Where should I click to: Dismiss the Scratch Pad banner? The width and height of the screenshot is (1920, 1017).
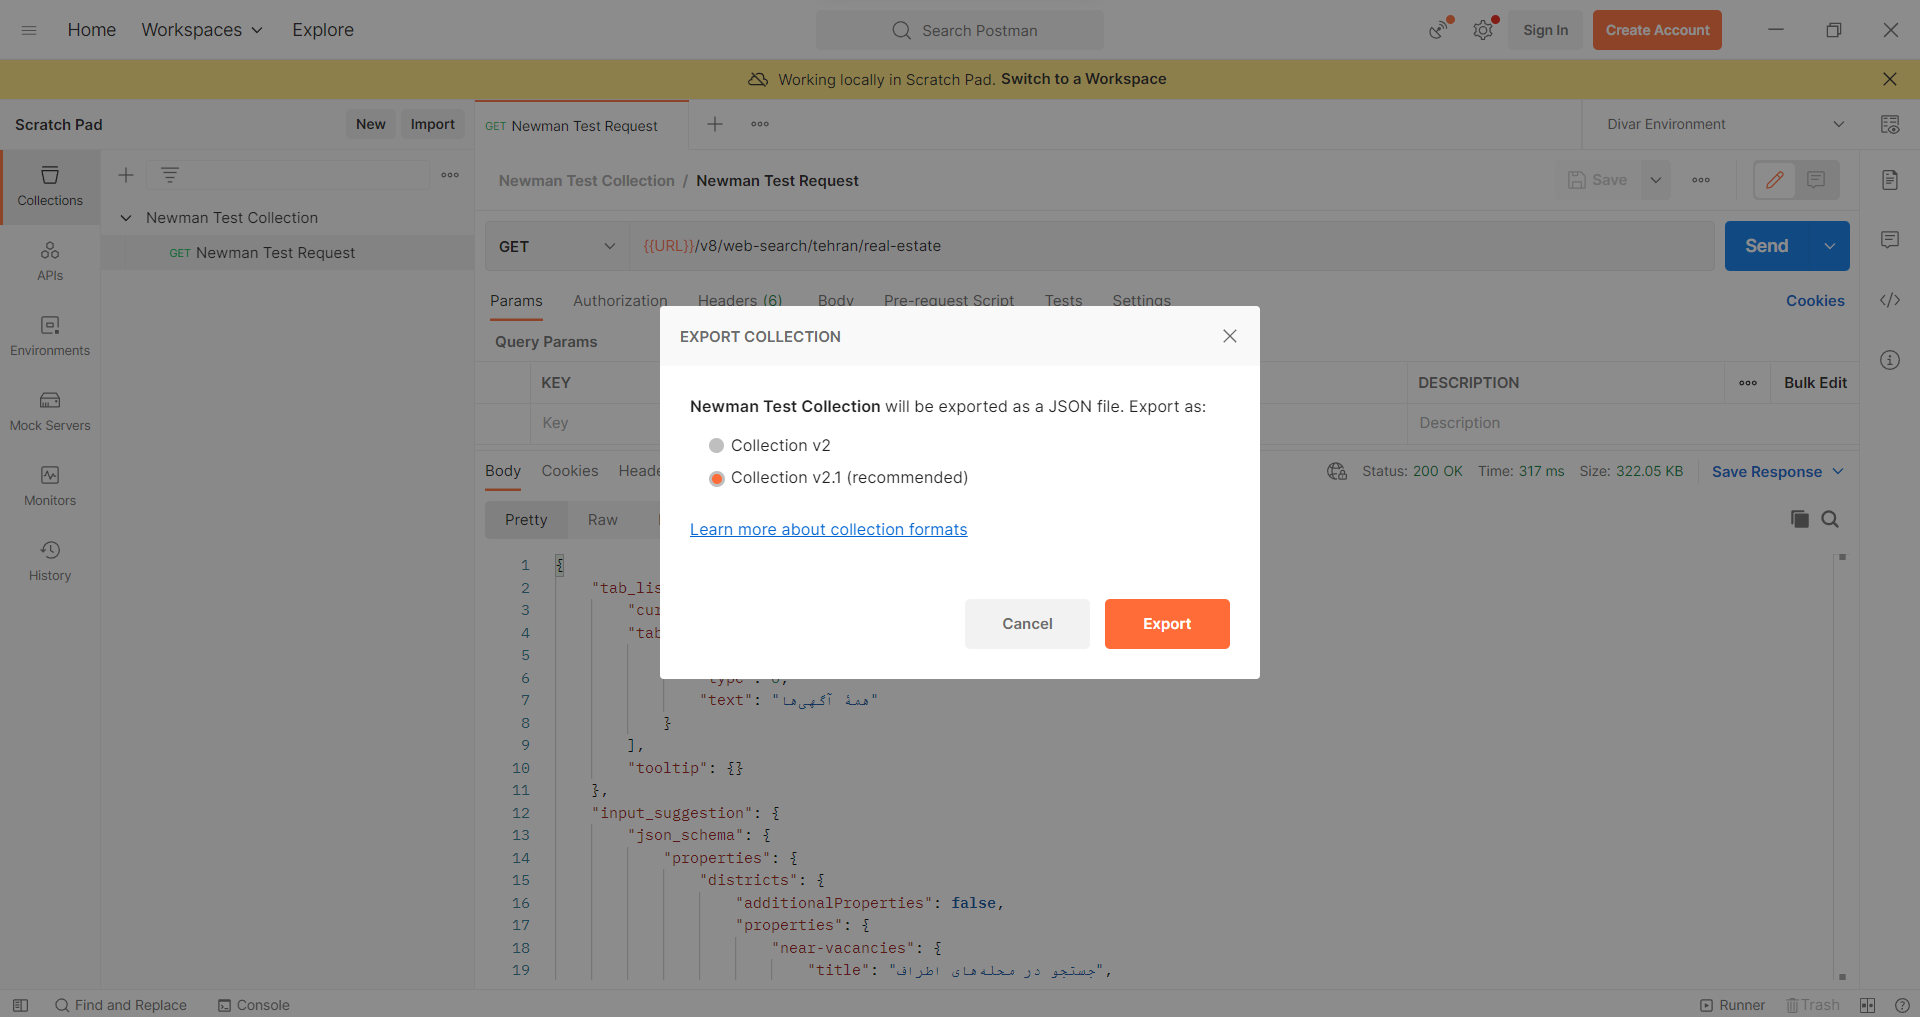(x=1890, y=79)
